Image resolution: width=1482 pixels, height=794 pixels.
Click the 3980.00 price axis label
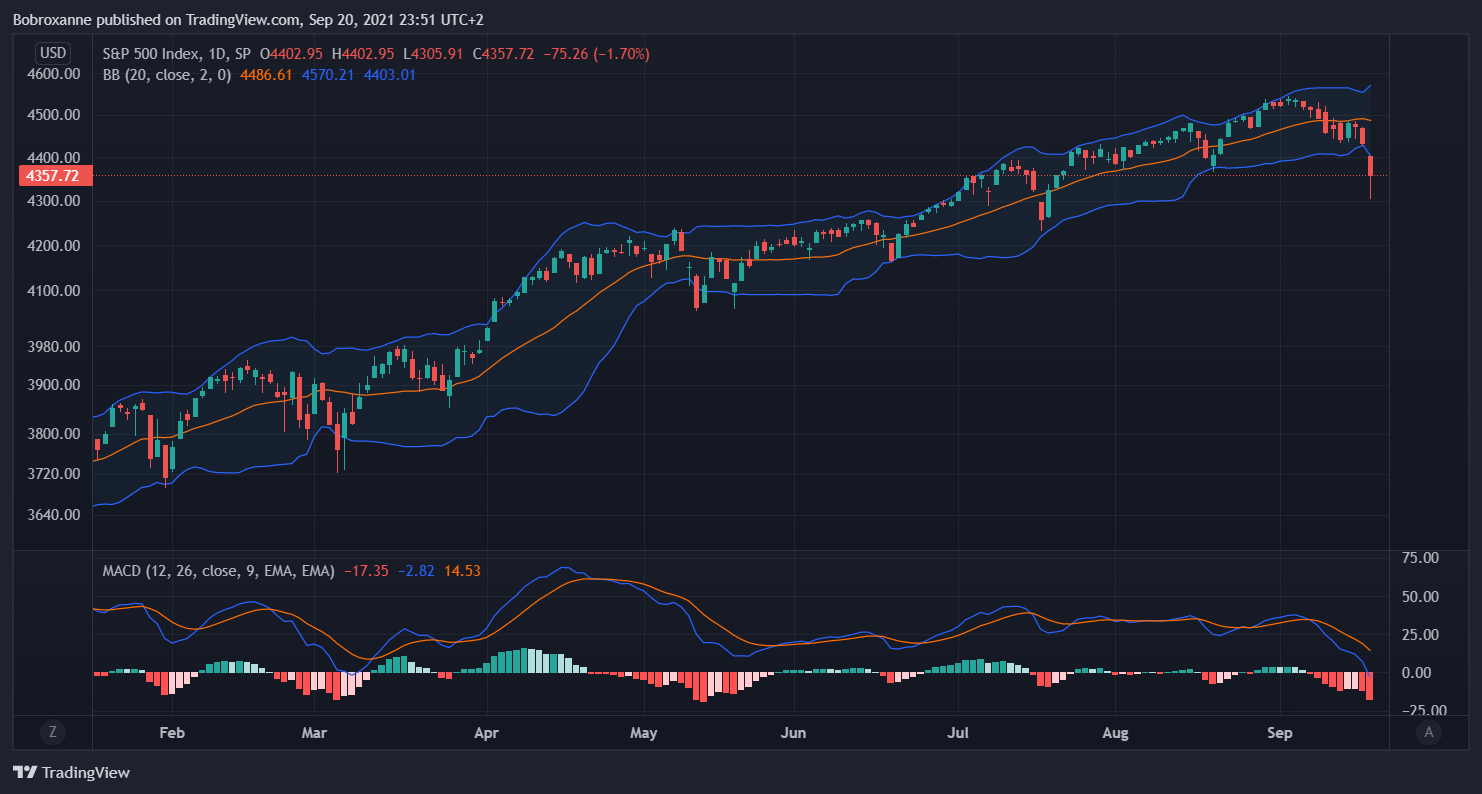[x=53, y=347]
